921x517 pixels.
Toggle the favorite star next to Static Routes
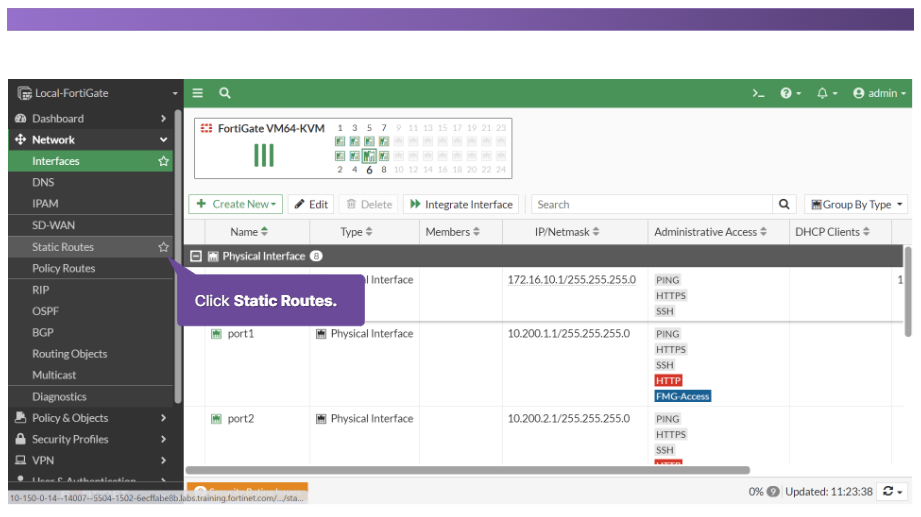click(x=163, y=247)
